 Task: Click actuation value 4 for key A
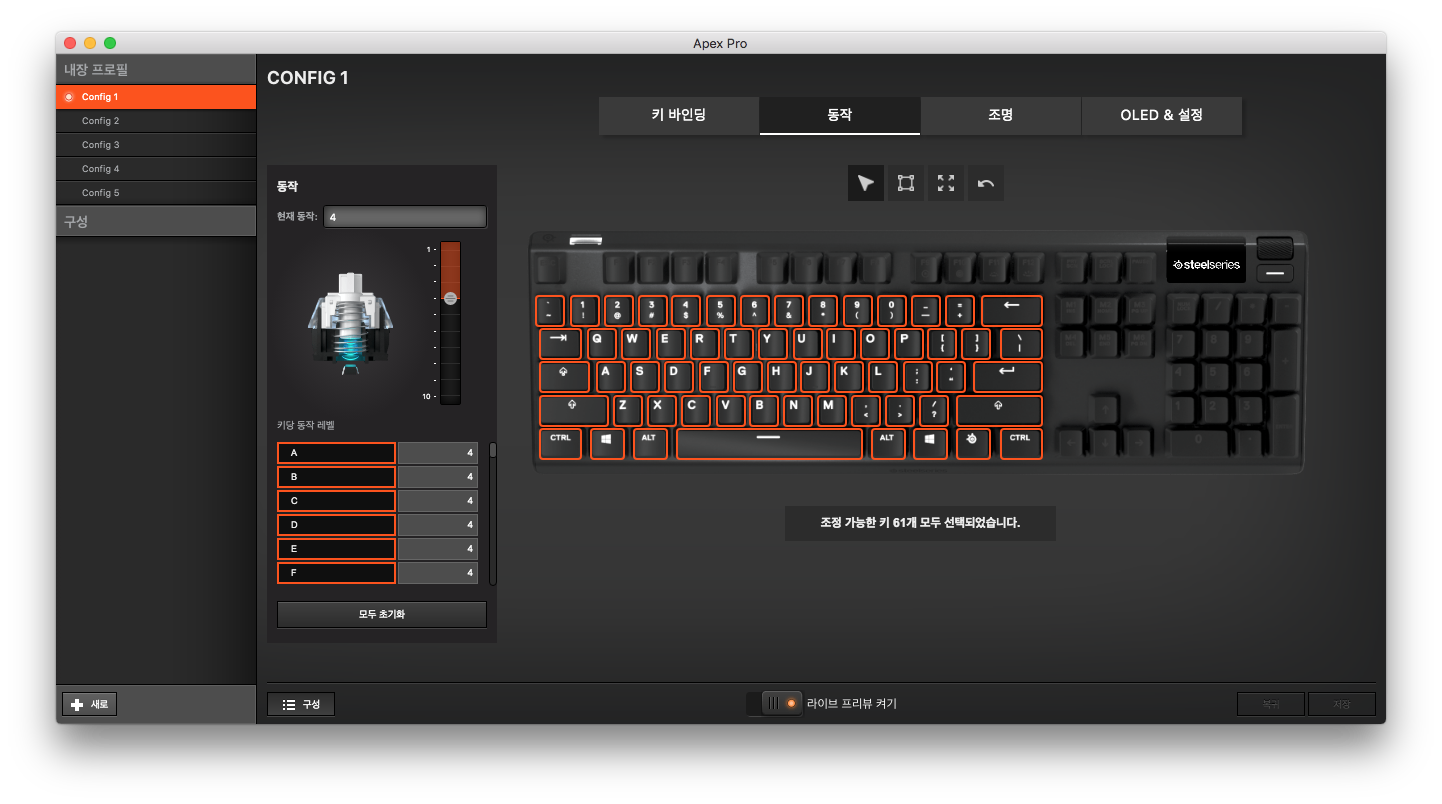[438, 453]
